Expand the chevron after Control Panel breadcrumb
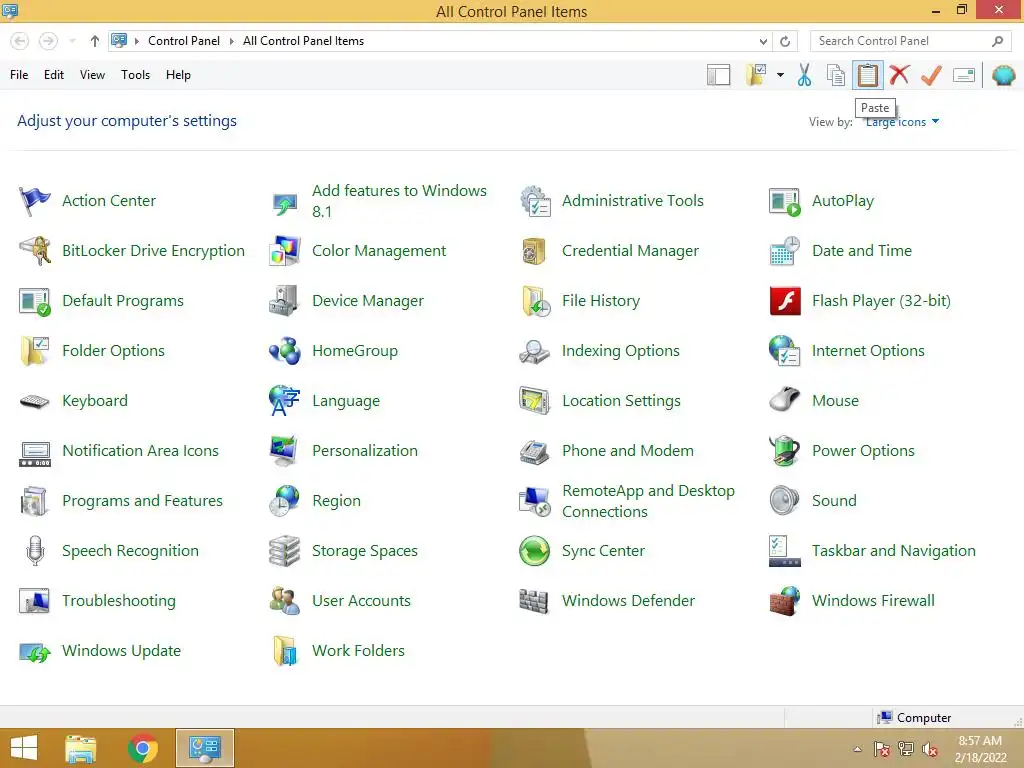 point(231,41)
